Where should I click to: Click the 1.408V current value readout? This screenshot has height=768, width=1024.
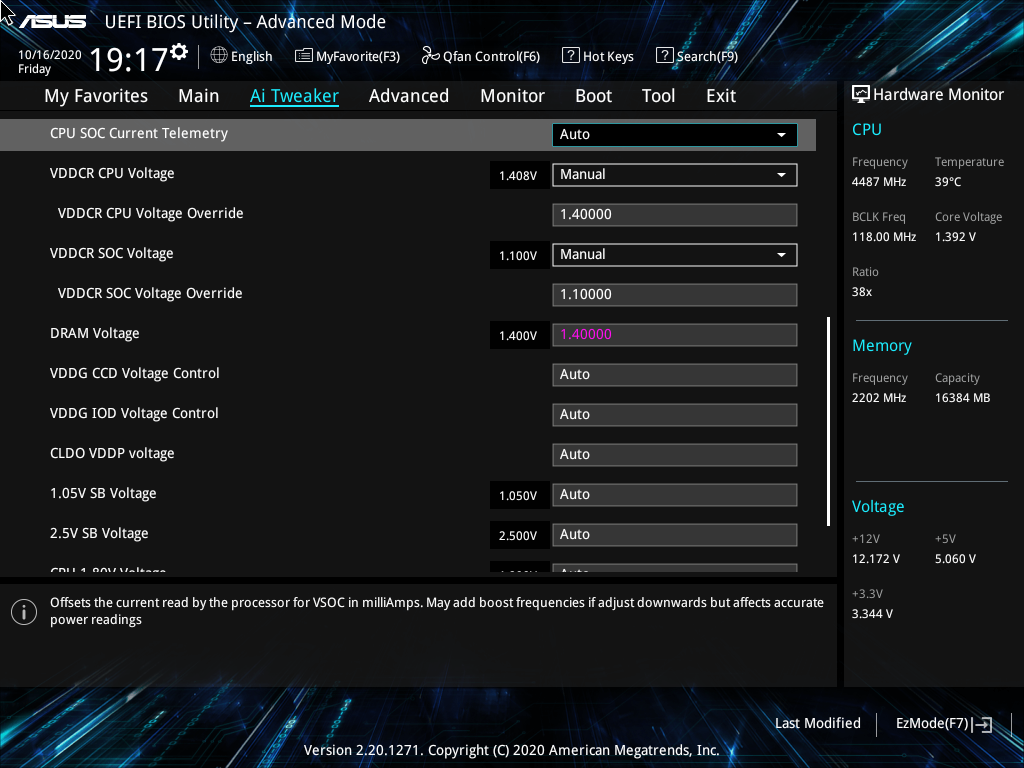click(x=519, y=176)
